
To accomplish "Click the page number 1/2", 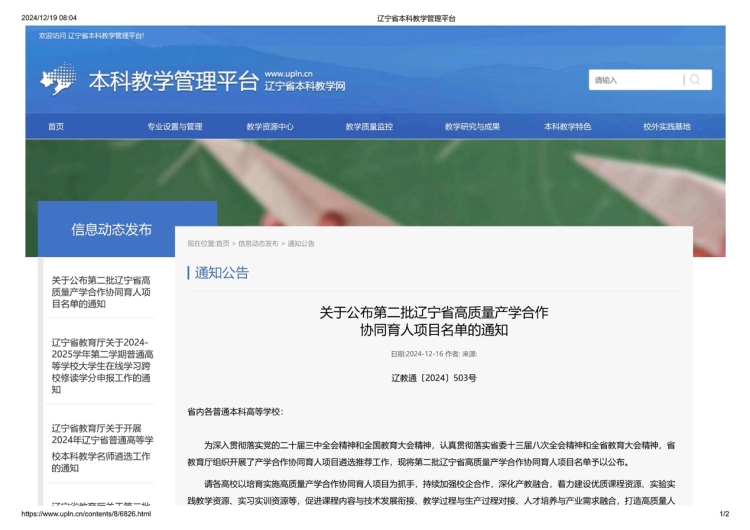I will click(x=724, y=514).
